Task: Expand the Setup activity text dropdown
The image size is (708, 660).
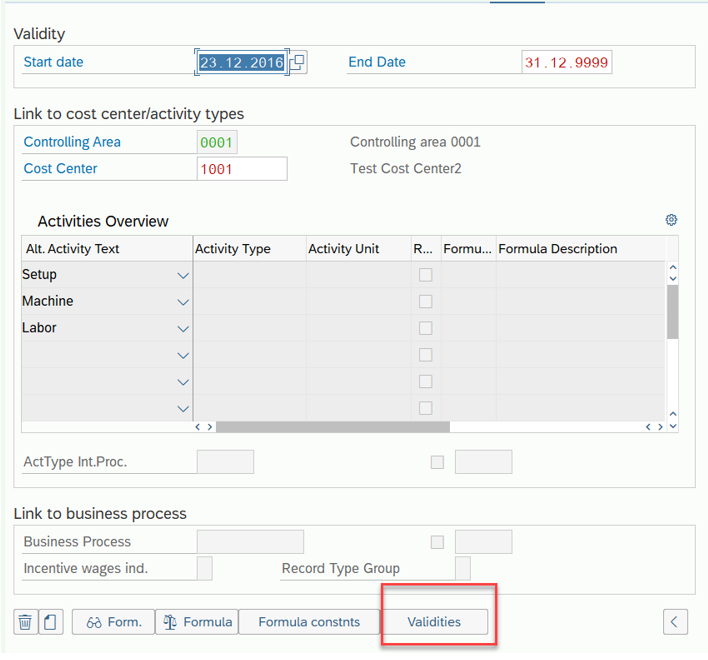Action: [183, 275]
